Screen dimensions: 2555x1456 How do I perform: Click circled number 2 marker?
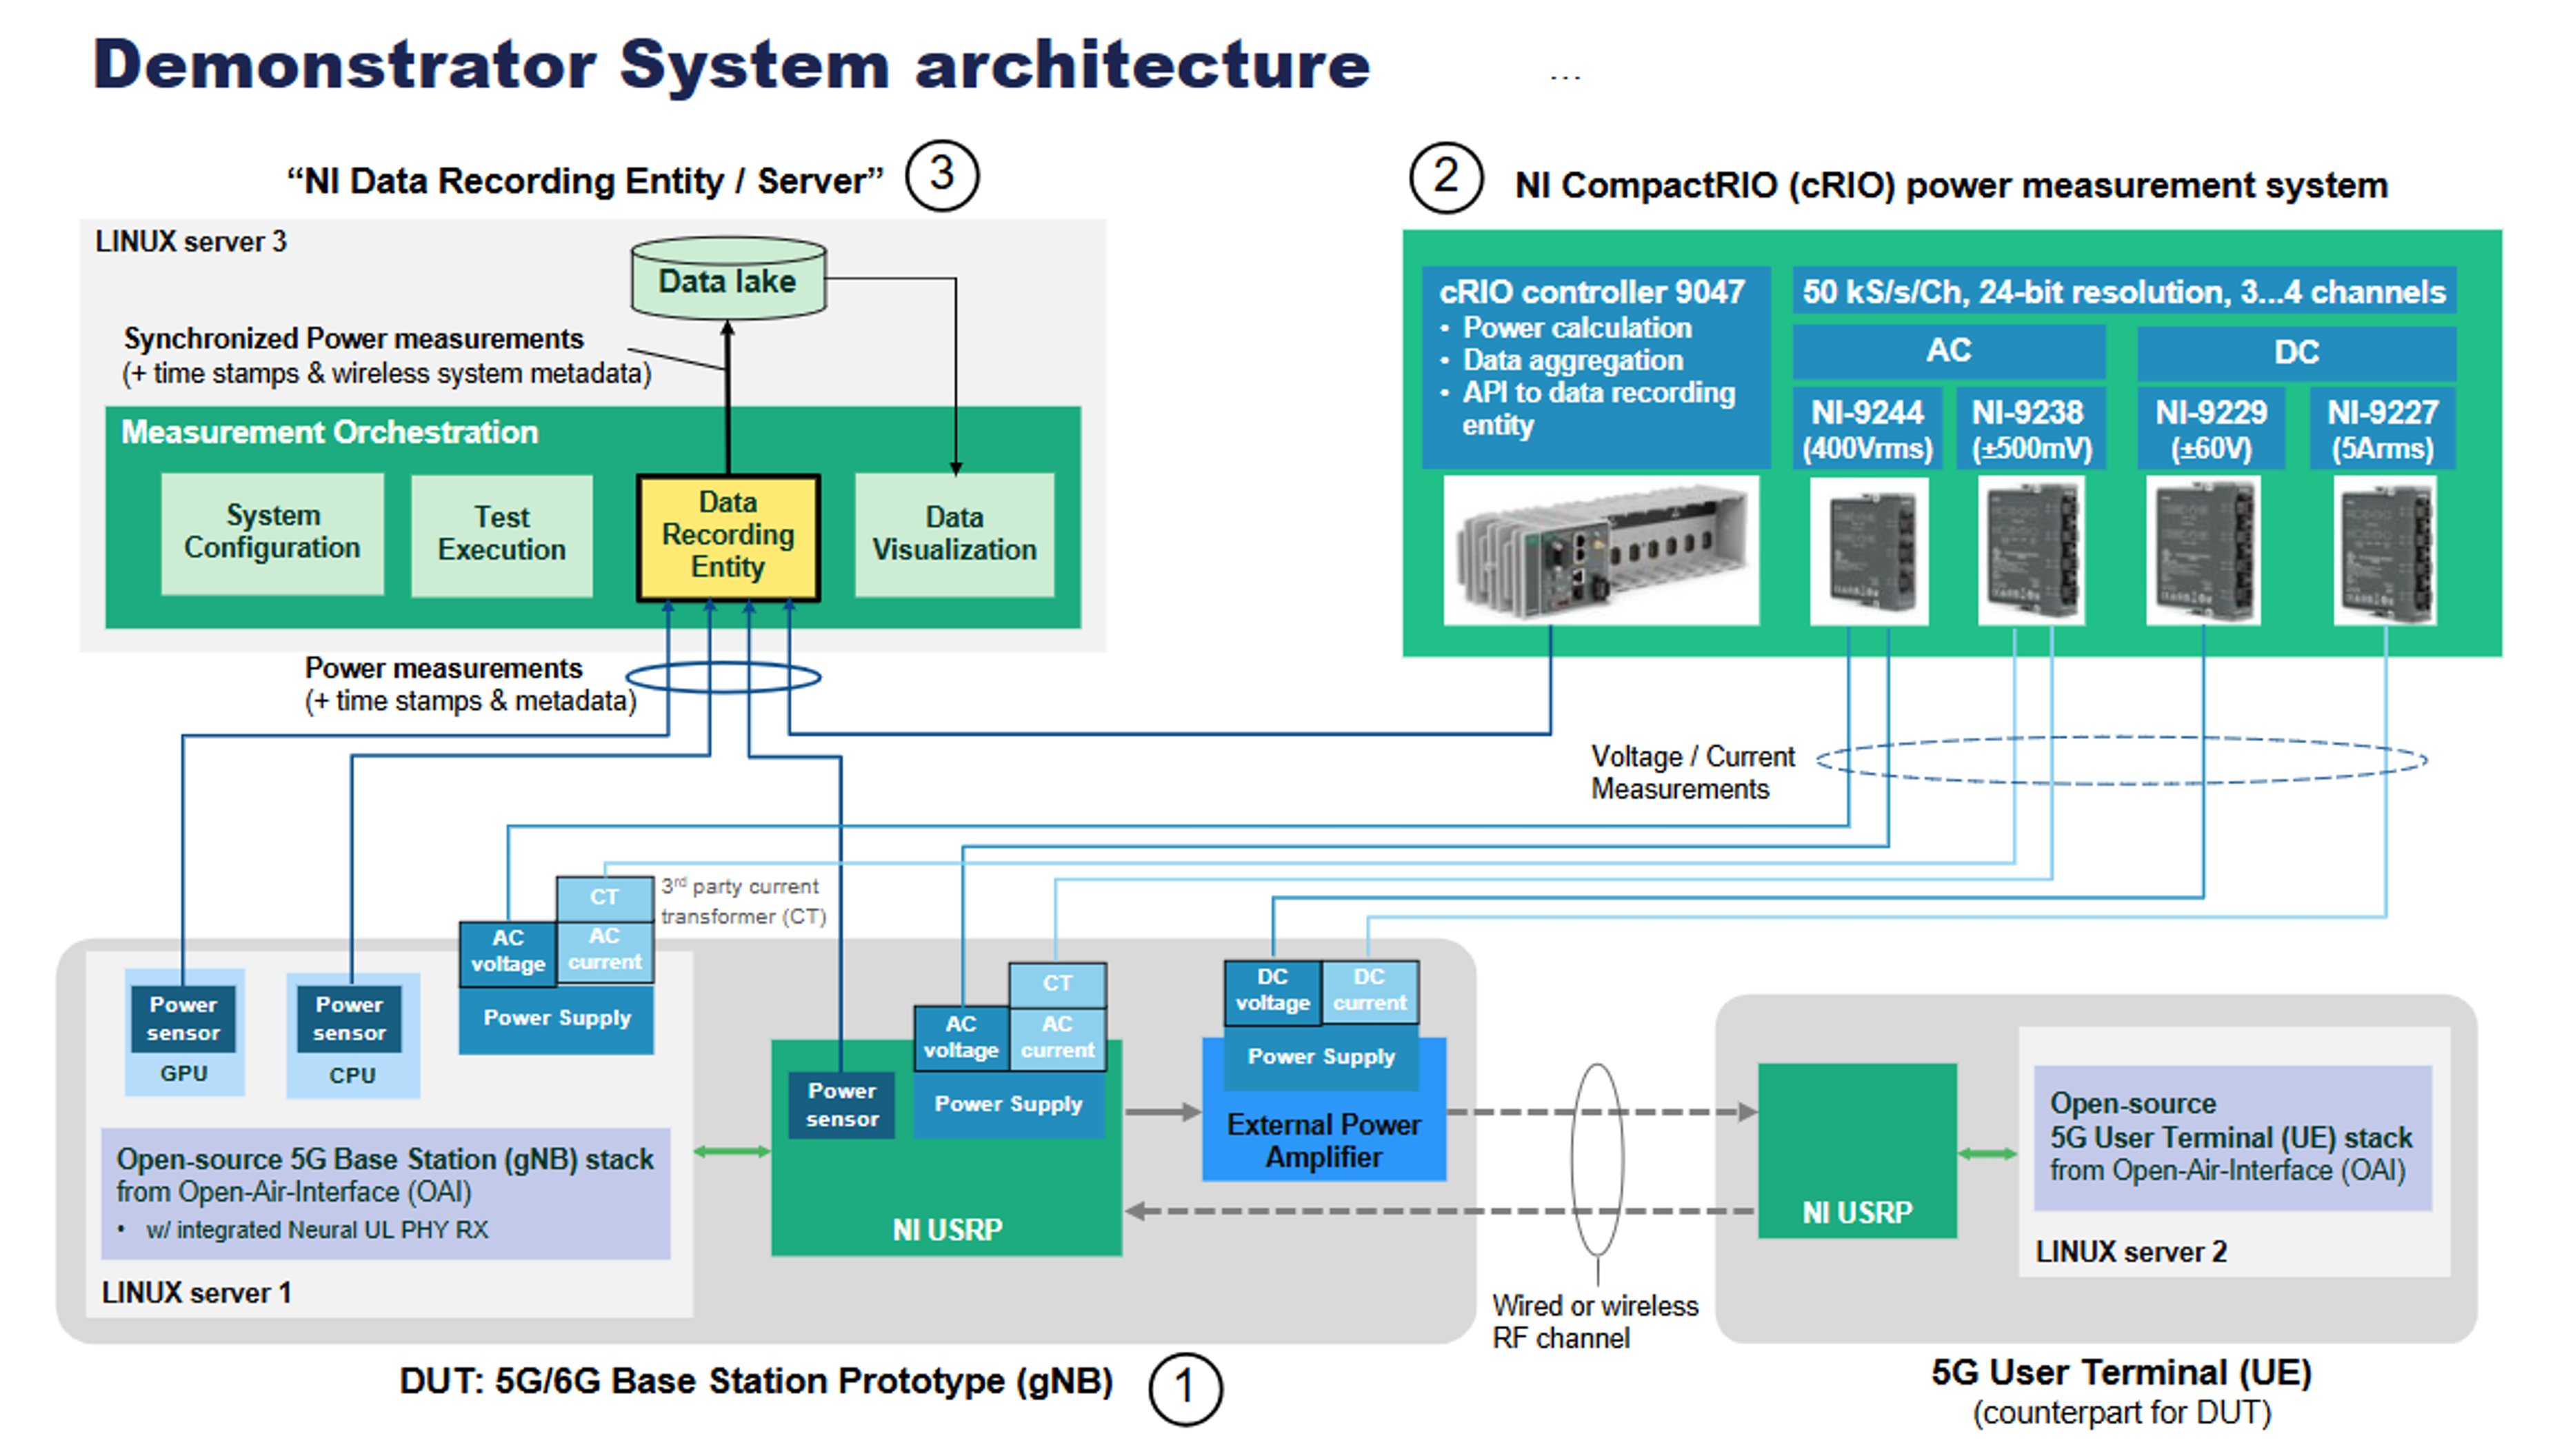pos(1445,178)
